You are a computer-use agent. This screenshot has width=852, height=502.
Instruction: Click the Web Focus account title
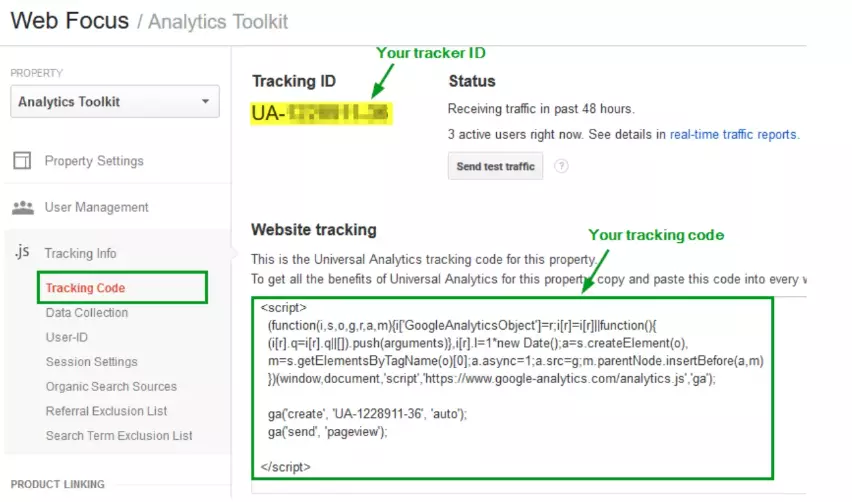click(x=70, y=21)
